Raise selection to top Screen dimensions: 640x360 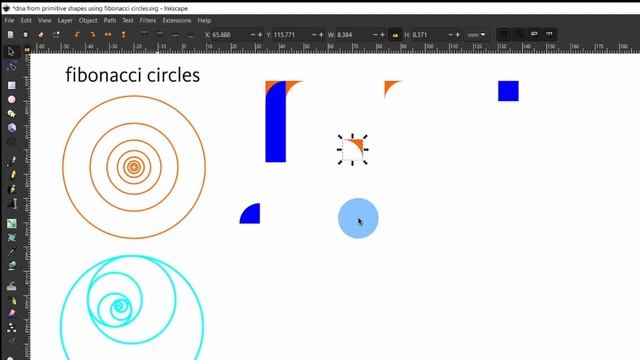click(x=144, y=35)
